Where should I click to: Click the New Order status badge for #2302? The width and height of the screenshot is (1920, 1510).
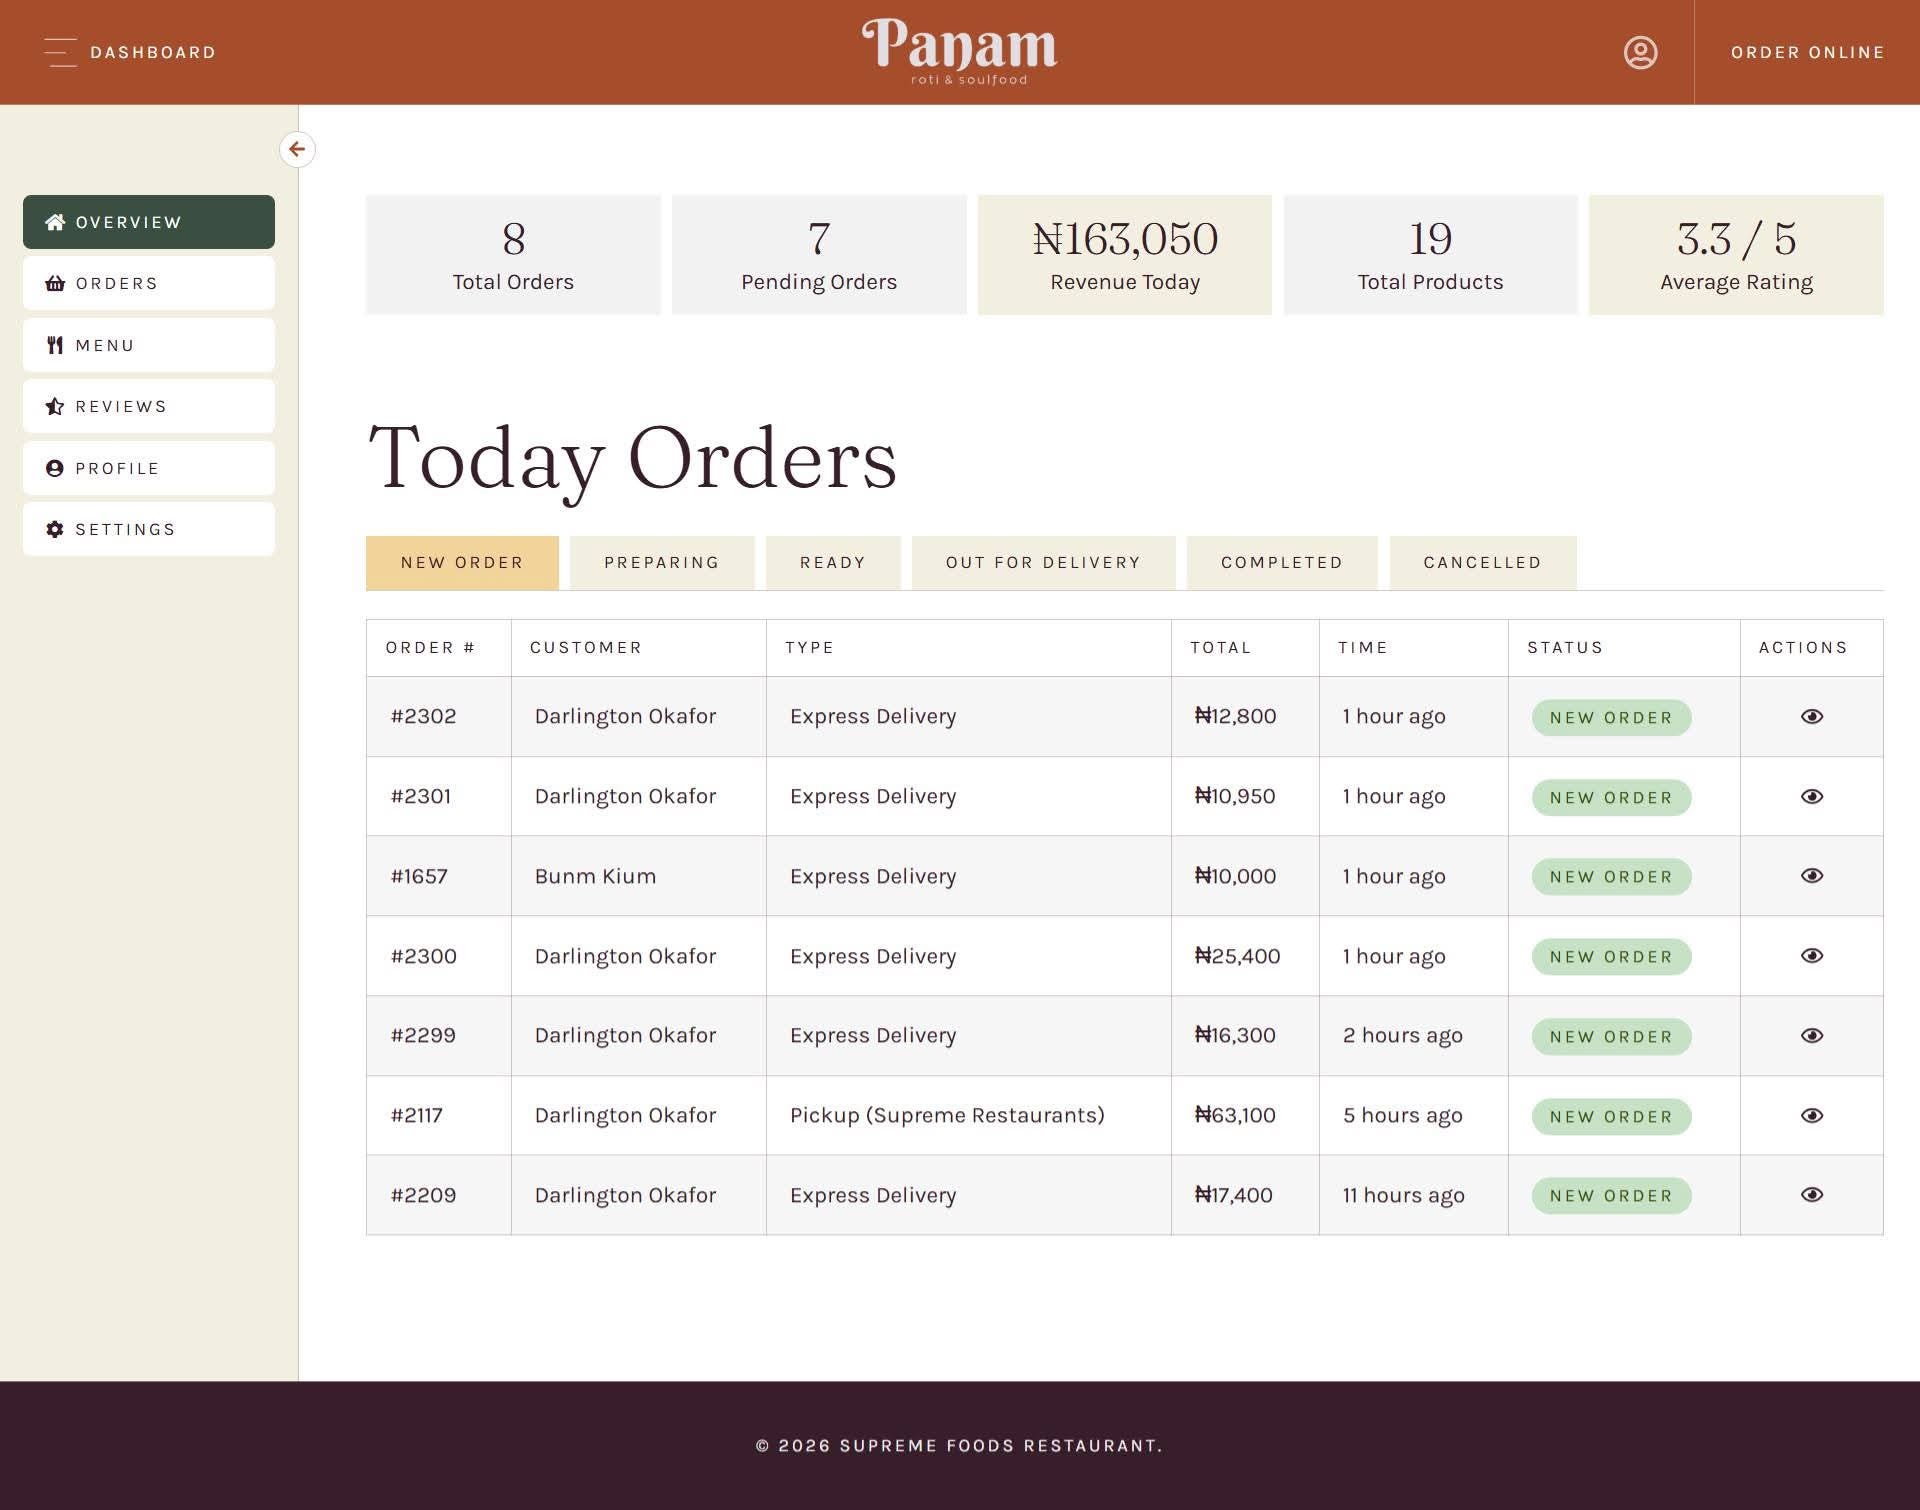1611,718
